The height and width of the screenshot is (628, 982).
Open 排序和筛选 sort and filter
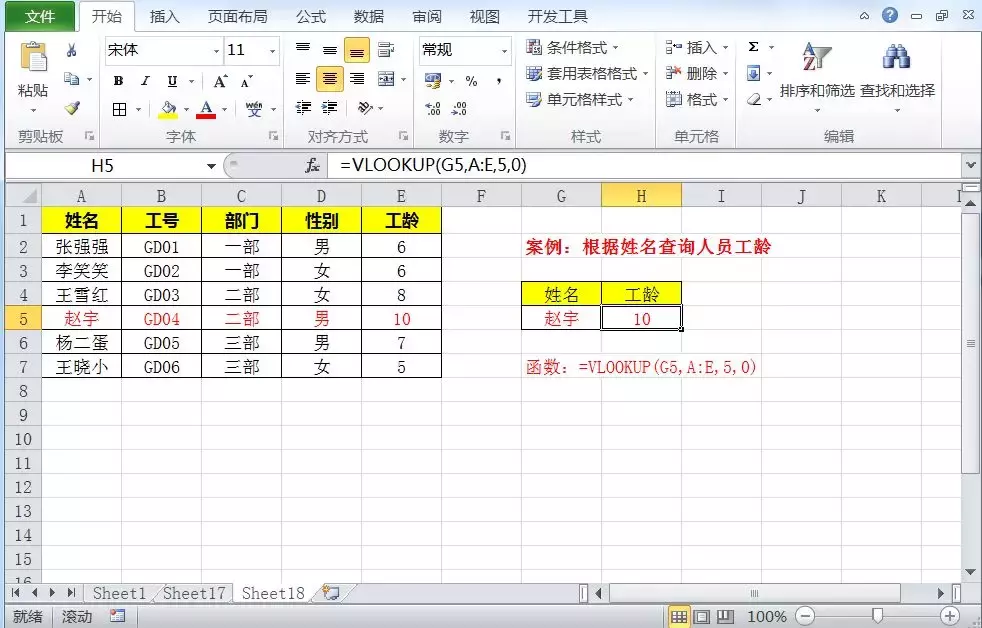[817, 76]
